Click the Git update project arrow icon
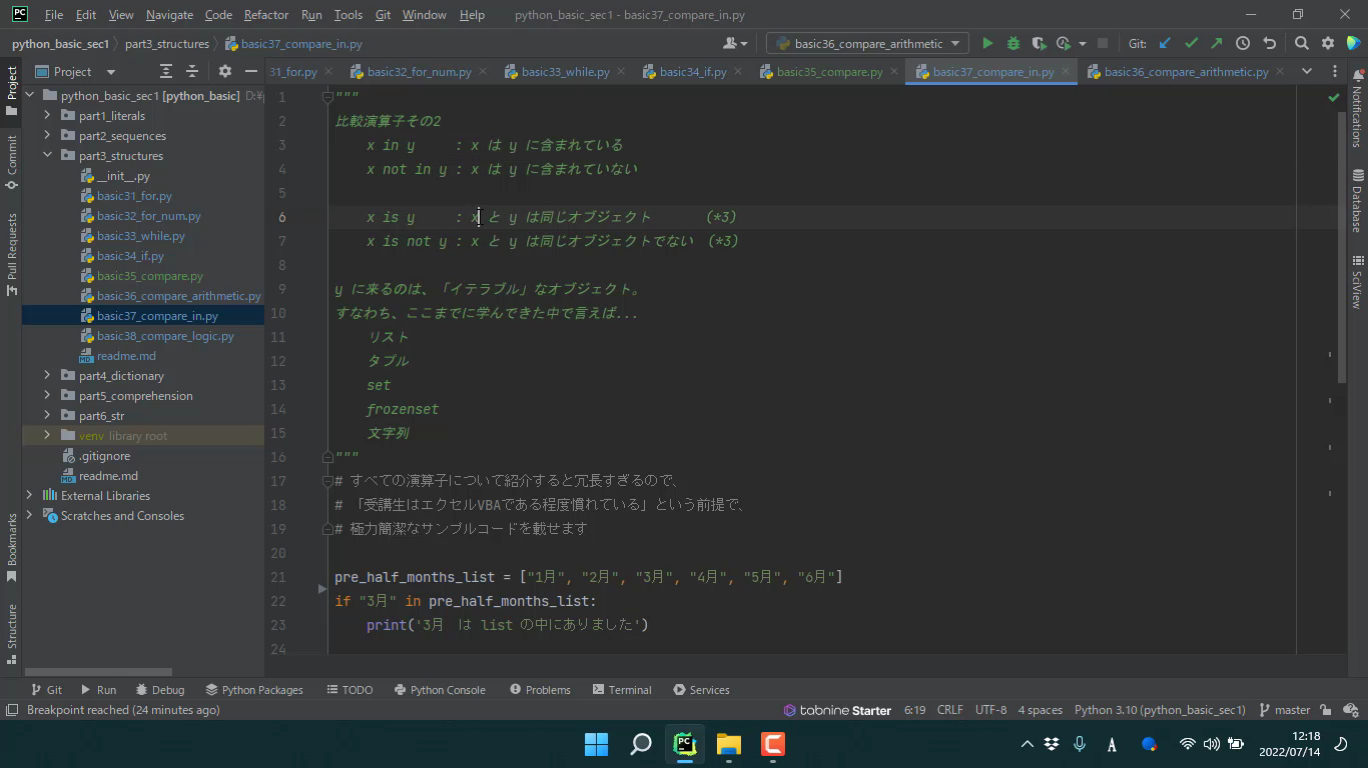 click(1165, 43)
